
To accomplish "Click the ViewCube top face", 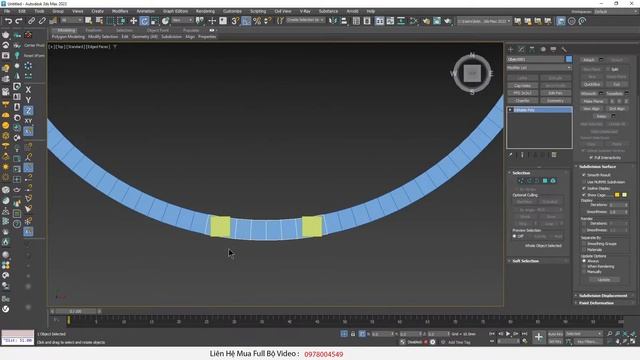I will point(472,73).
